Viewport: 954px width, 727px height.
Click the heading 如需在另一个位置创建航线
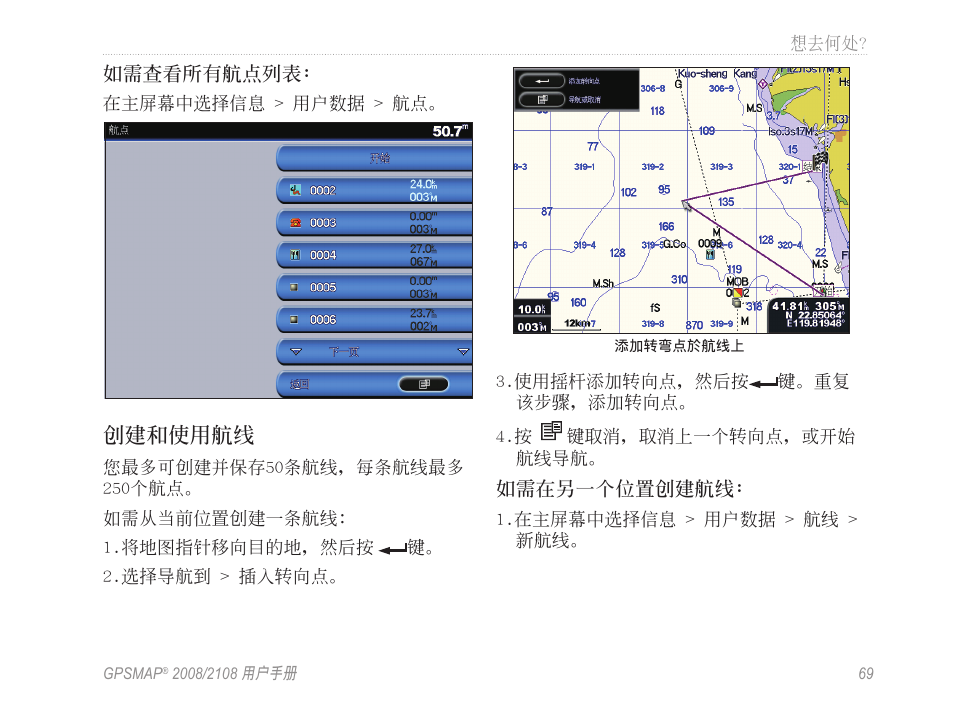point(619,489)
